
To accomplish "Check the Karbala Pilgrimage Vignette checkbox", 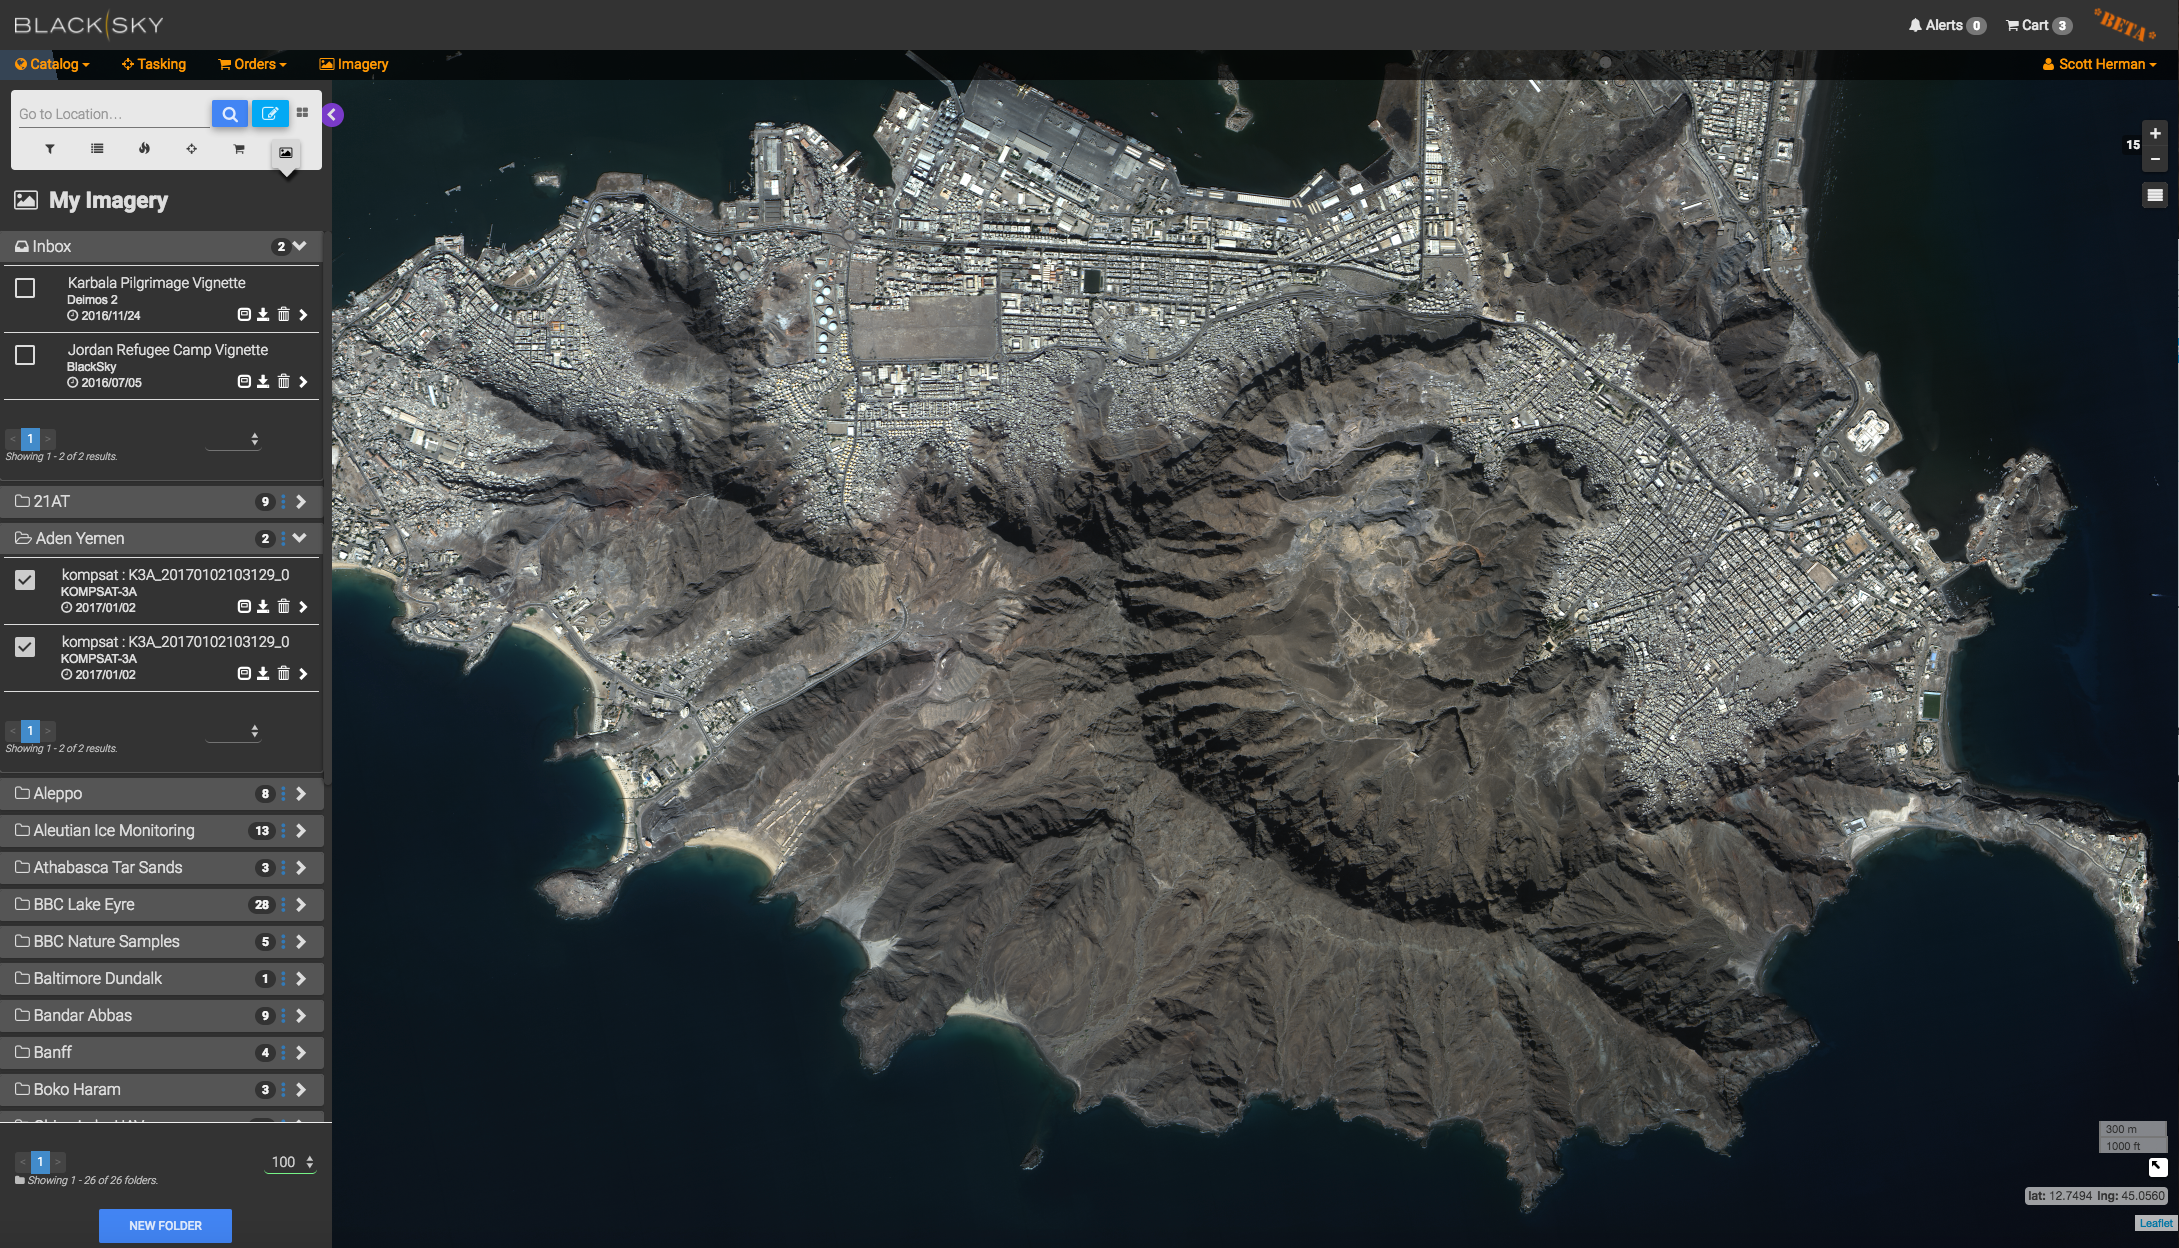I will [x=25, y=289].
